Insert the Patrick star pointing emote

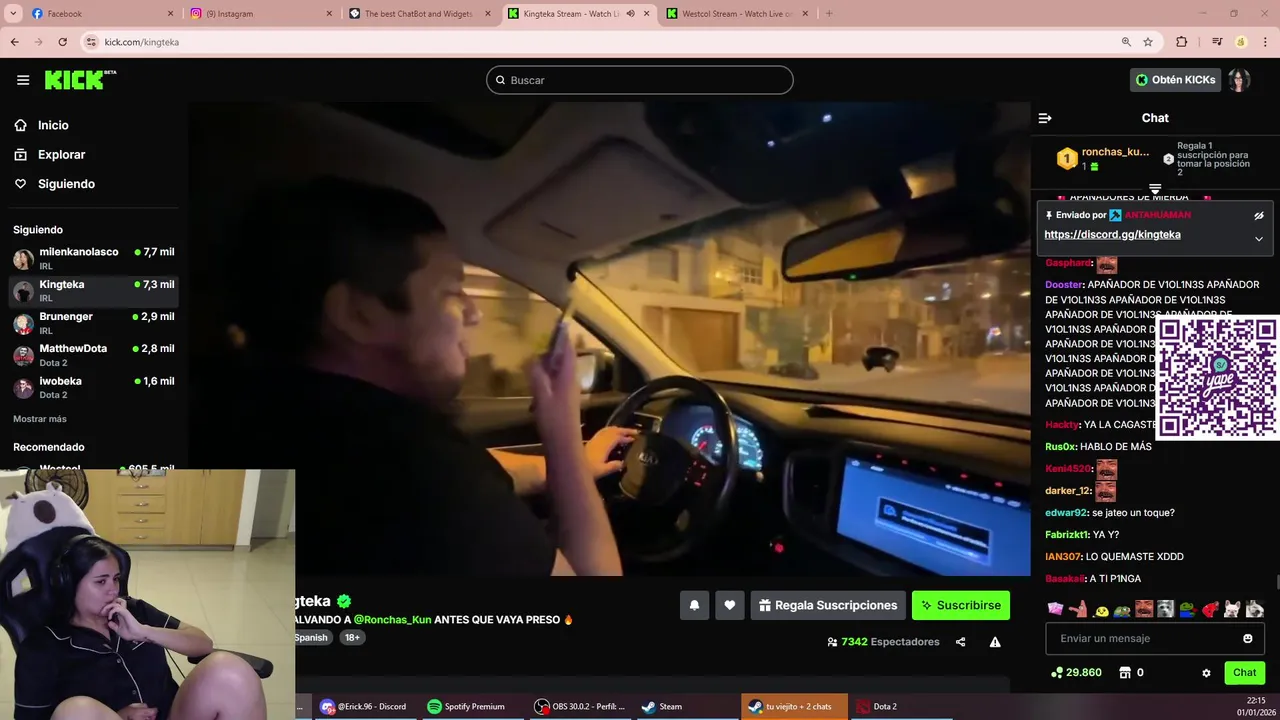(x=1077, y=609)
